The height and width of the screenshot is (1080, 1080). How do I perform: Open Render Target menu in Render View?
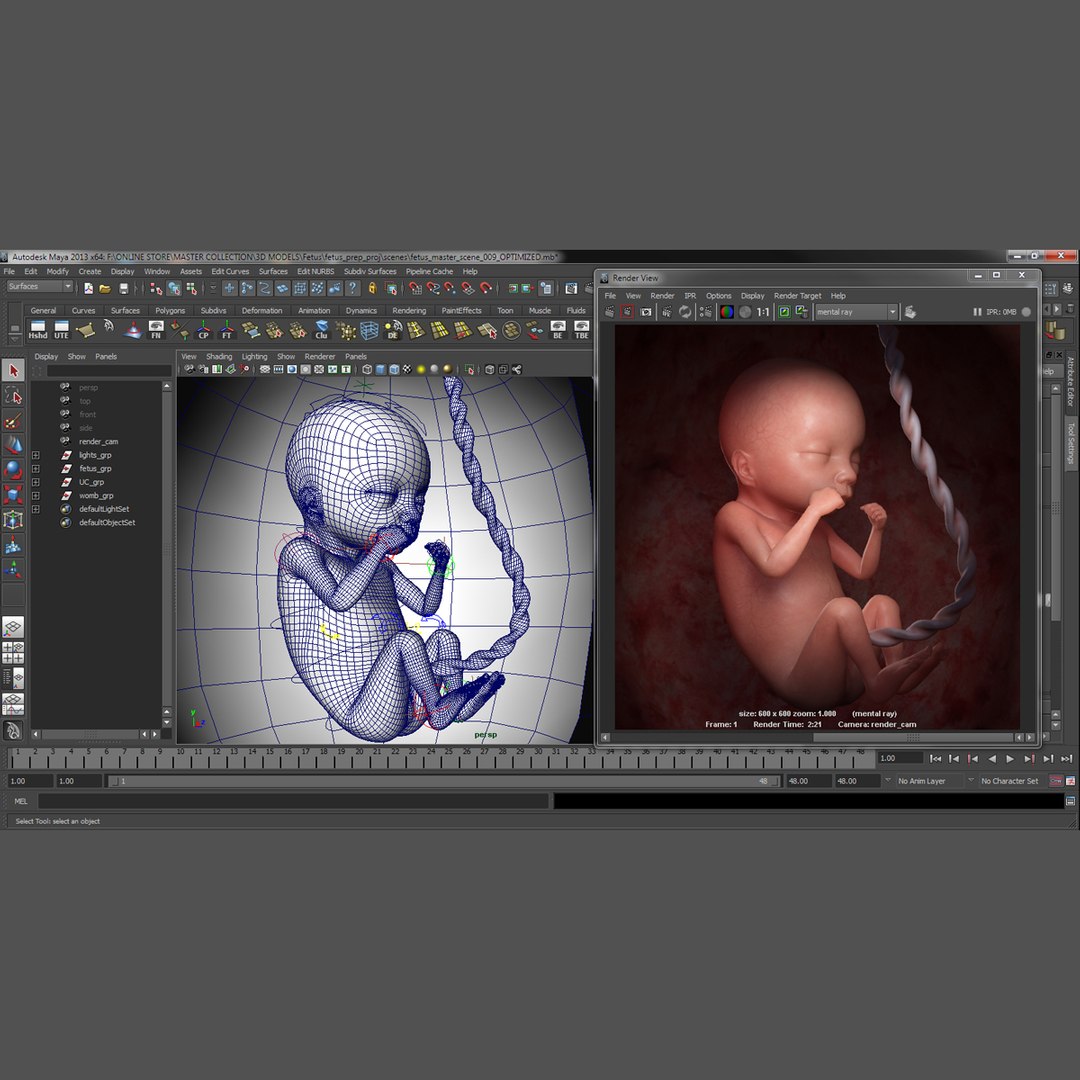(x=798, y=295)
